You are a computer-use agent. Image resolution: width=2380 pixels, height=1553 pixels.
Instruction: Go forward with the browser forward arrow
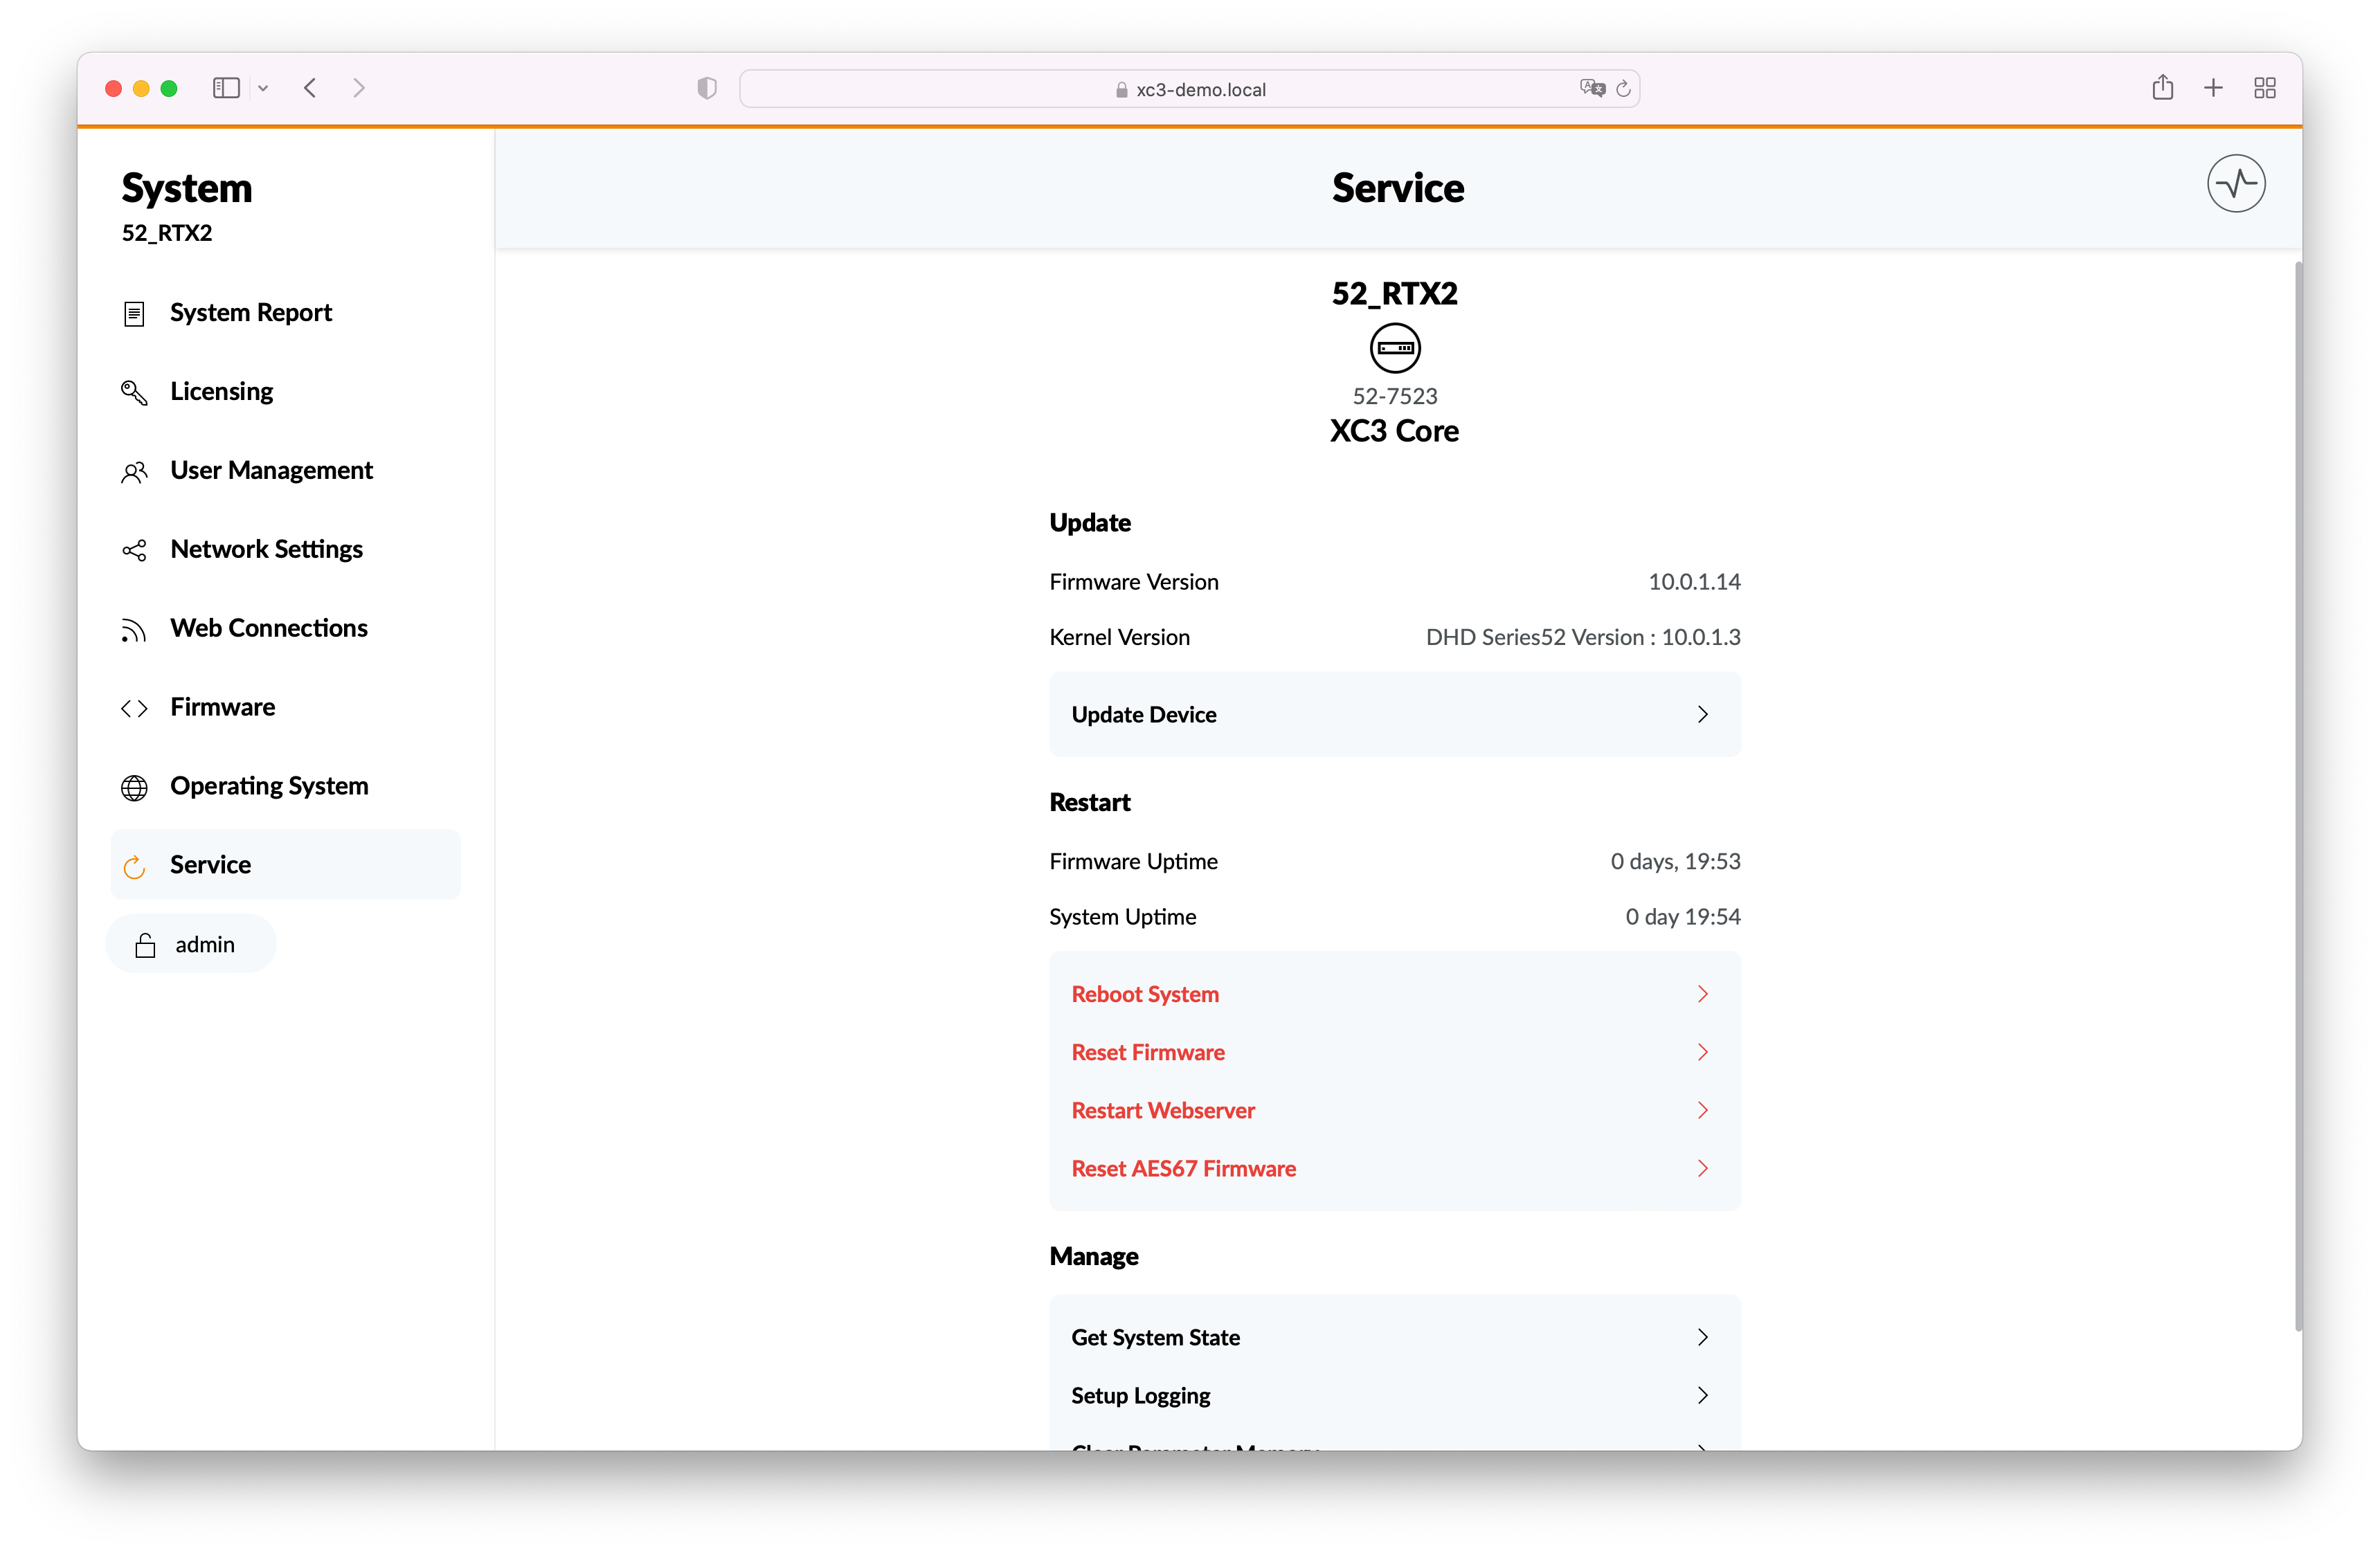359,88
